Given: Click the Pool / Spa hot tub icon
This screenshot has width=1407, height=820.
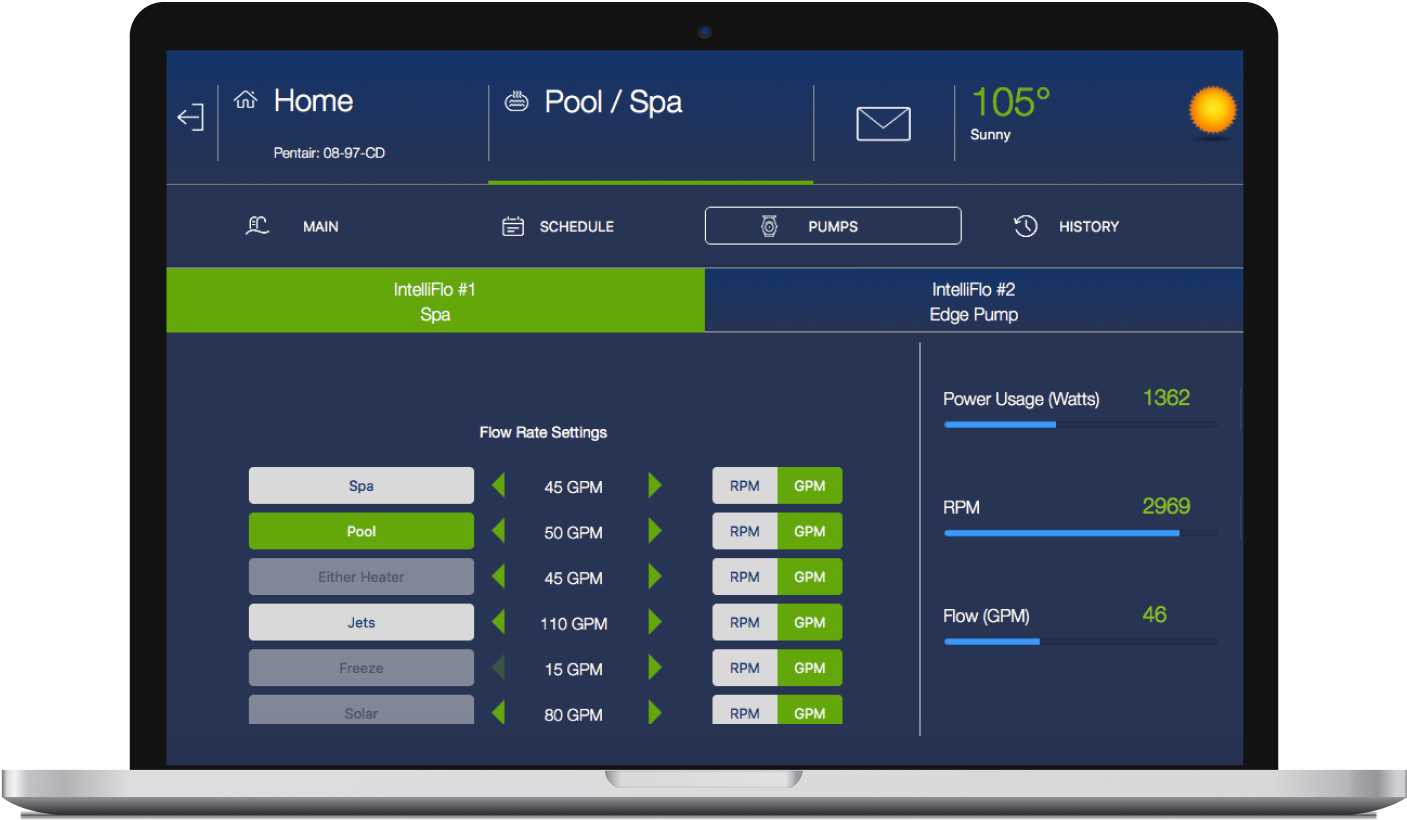Looking at the screenshot, I should pyautogui.click(x=516, y=101).
